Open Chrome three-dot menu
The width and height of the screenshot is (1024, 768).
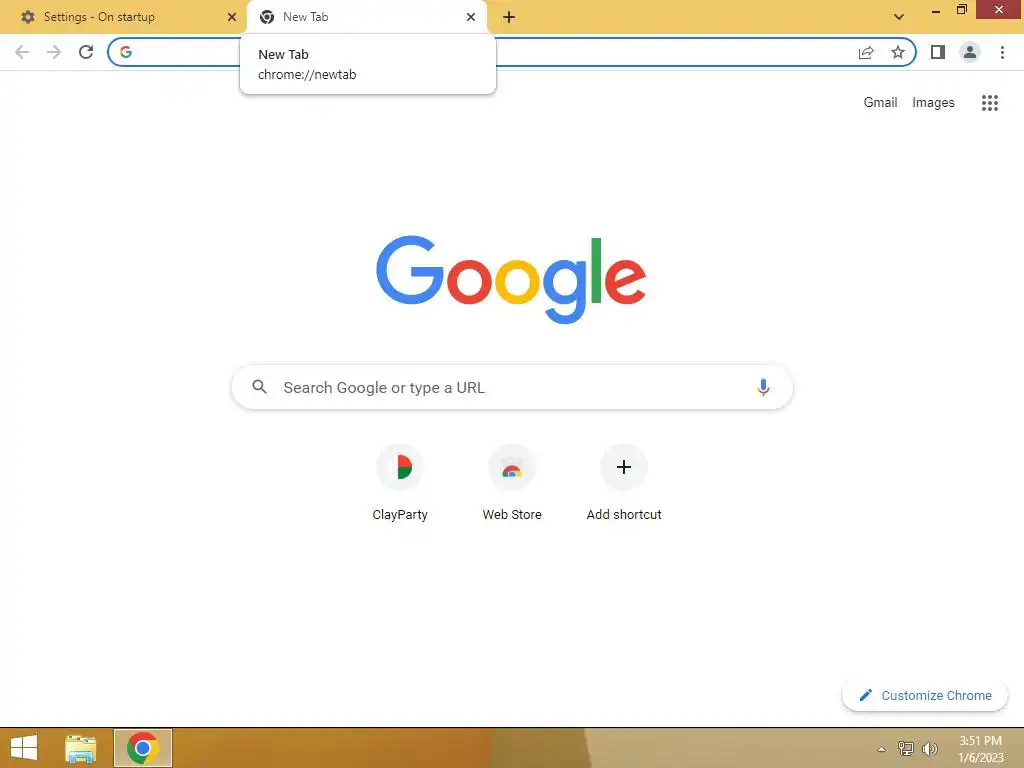[1002, 52]
